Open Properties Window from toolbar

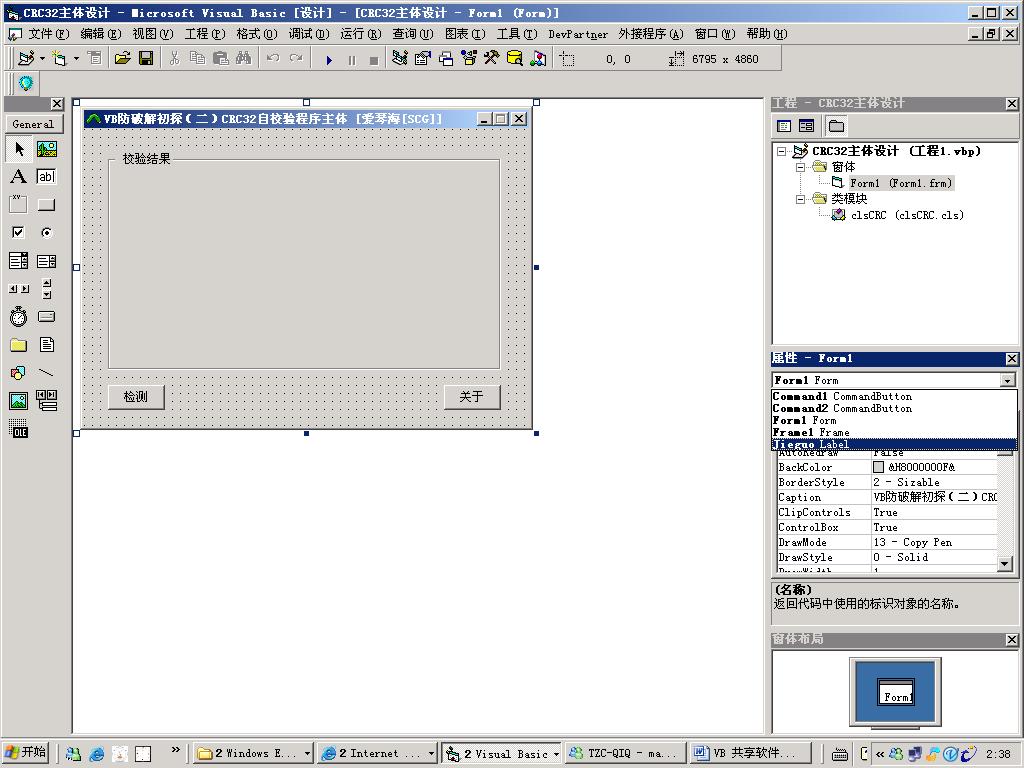[x=423, y=59]
